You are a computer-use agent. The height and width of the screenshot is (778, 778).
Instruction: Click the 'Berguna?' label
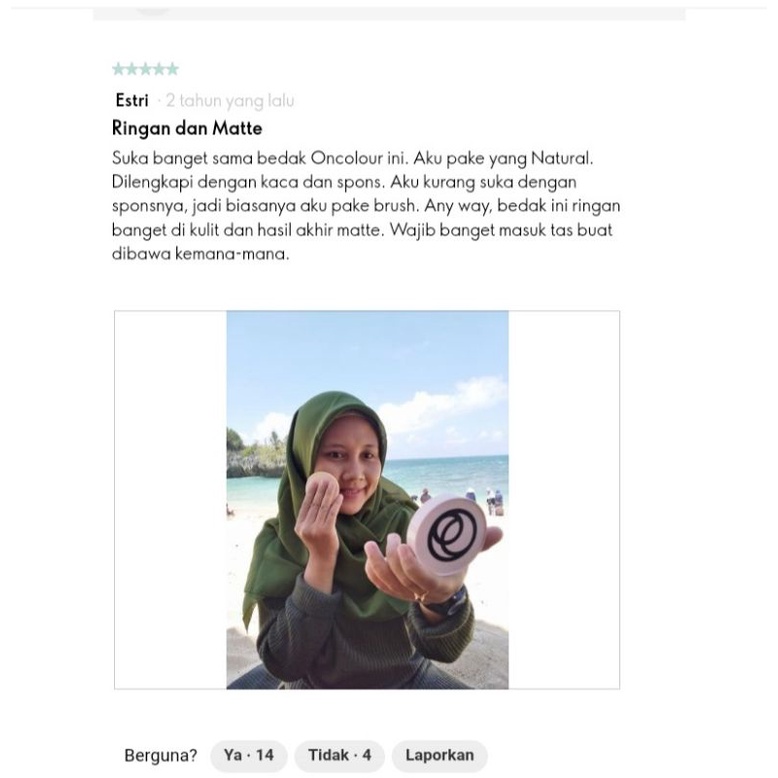160,756
